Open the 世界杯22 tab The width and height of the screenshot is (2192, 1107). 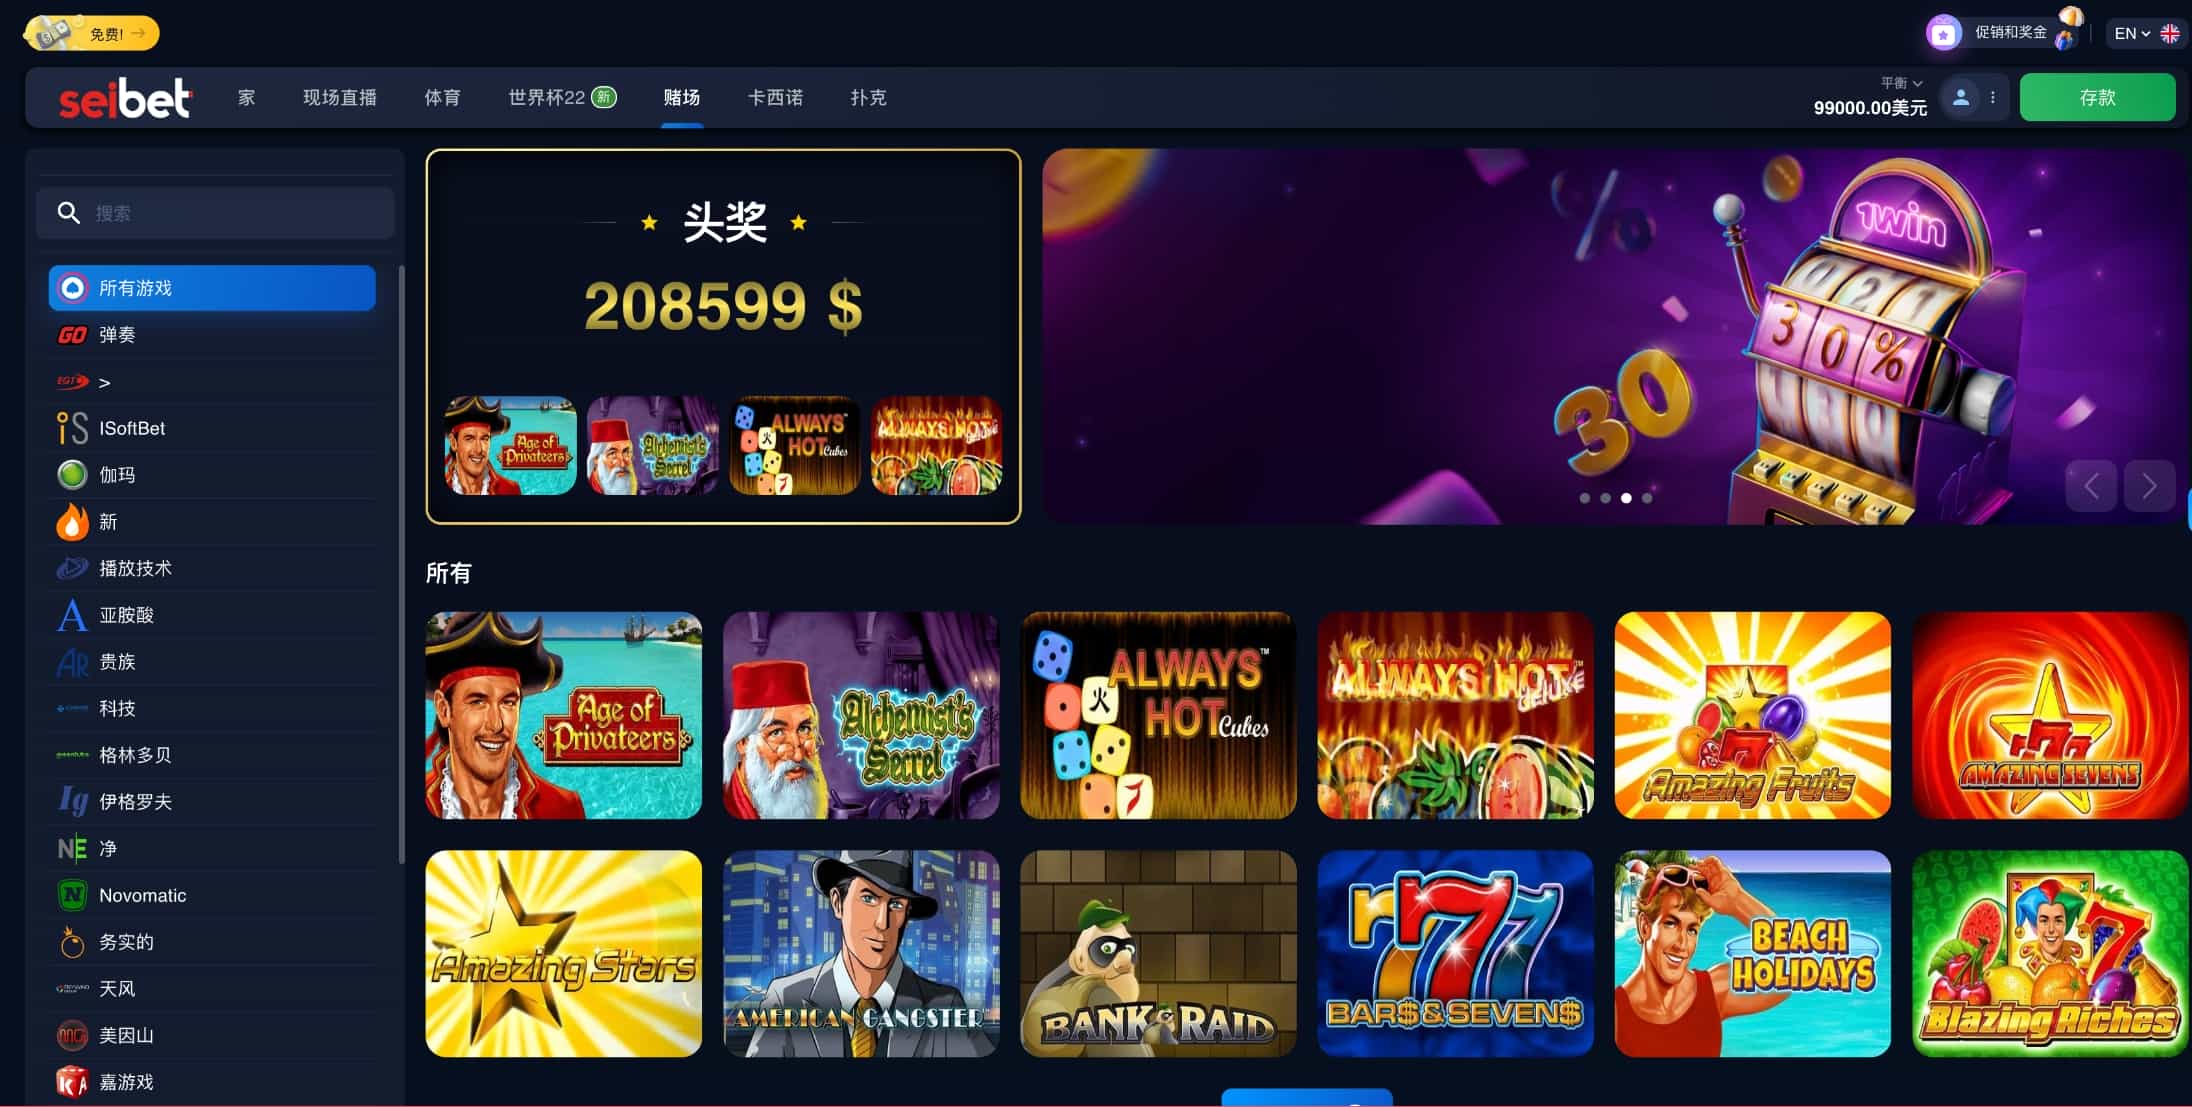click(x=562, y=97)
